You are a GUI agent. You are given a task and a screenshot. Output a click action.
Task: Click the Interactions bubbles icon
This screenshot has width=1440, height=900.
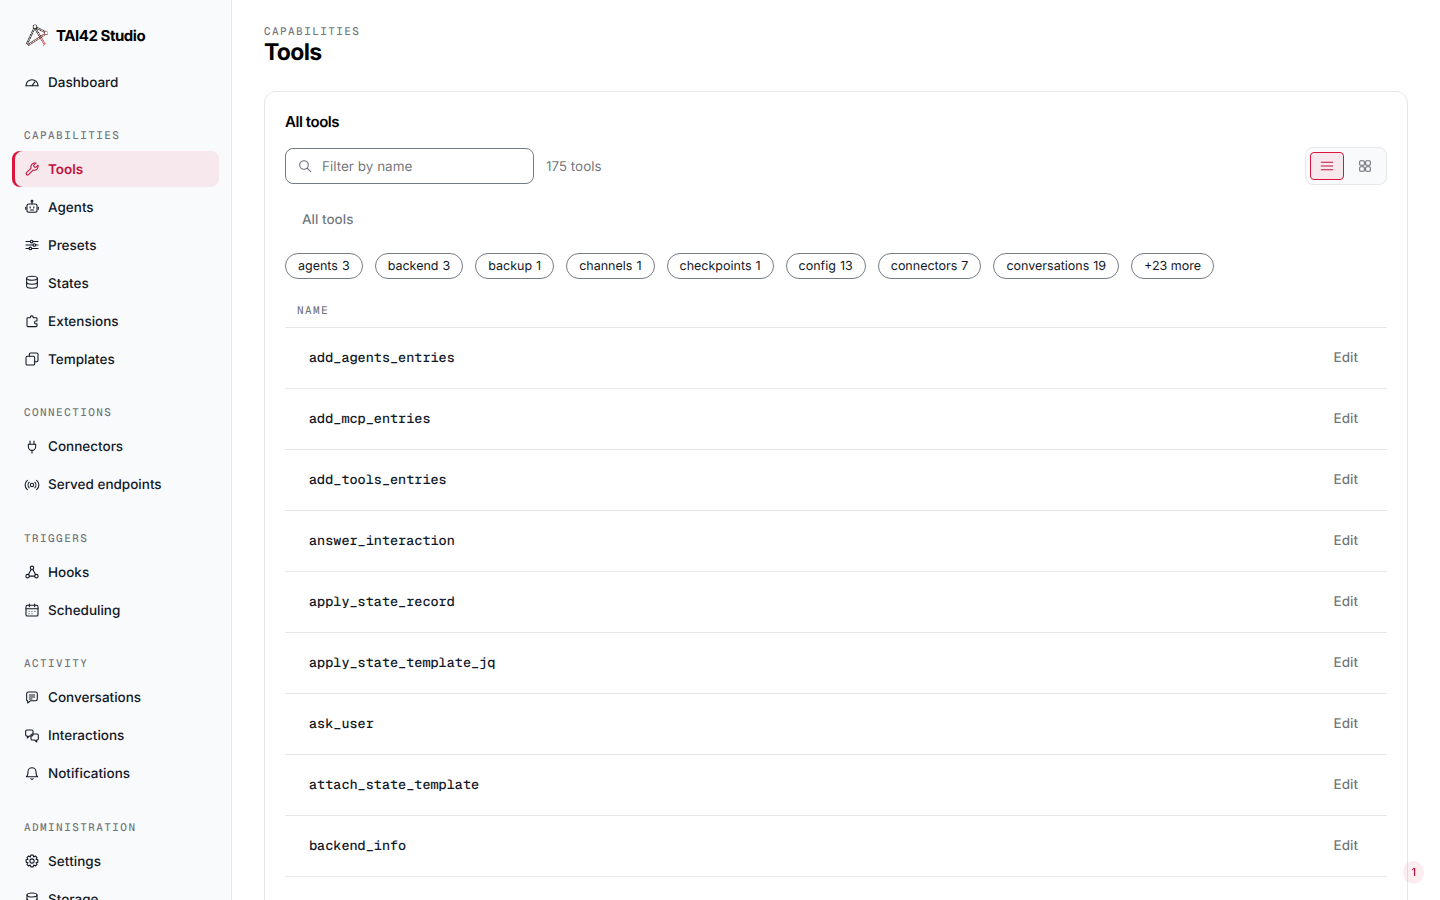pyautogui.click(x=32, y=735)
